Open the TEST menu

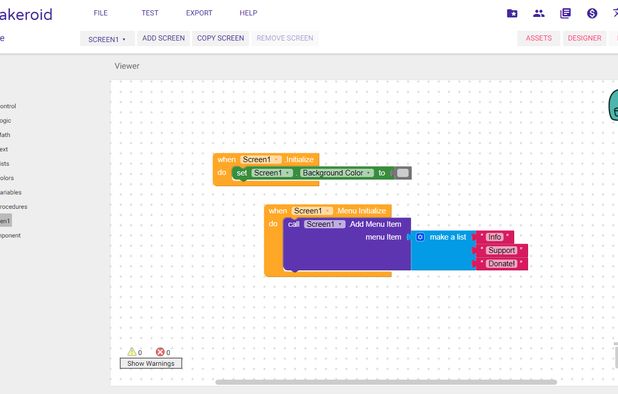[x=150, y=13]
